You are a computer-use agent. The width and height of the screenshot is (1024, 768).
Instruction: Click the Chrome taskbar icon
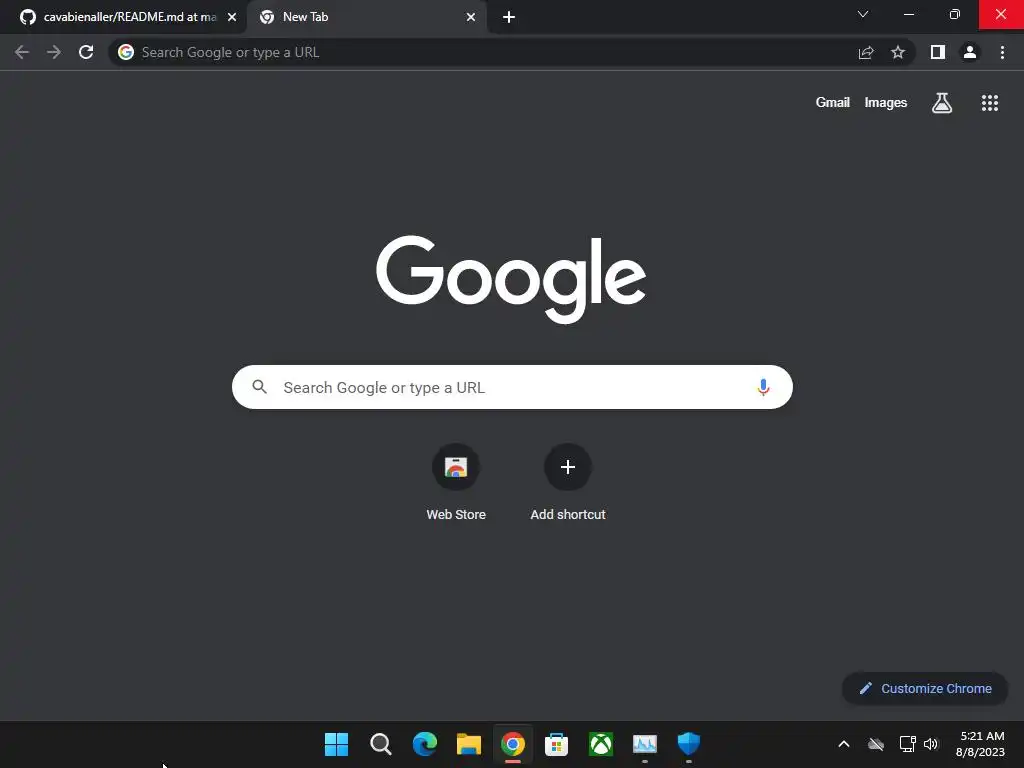pyautogui.click(x=513, y=744)
